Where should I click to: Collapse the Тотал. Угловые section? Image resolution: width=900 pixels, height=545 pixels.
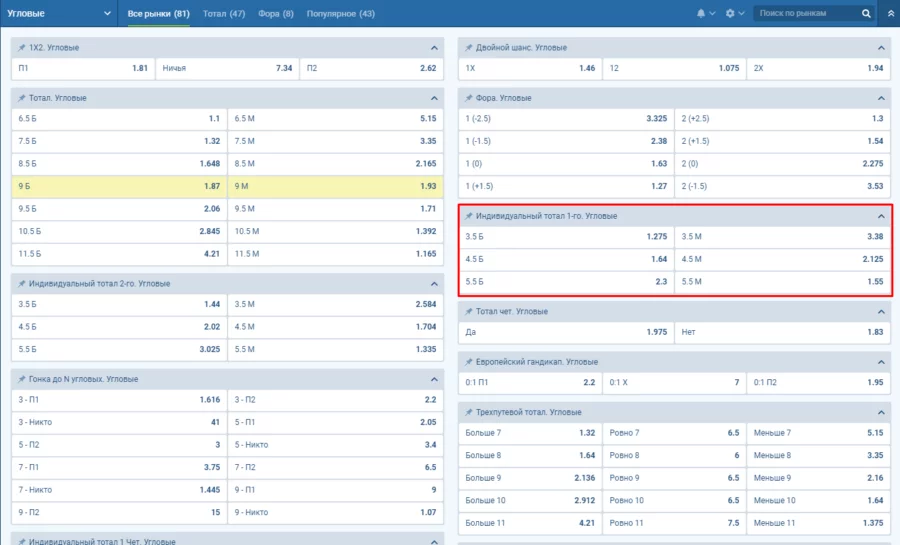click(434, 98)
